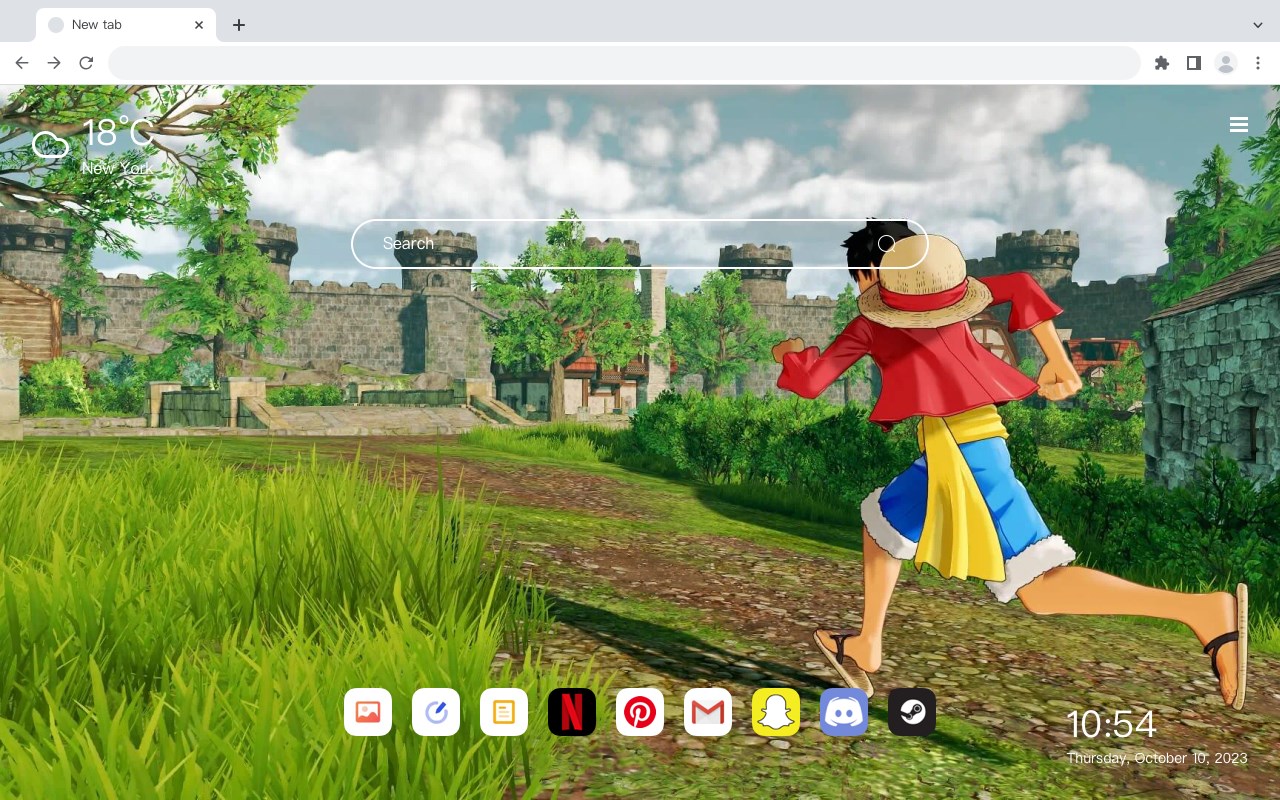Click the New York location label
This screenshot has width=1280, height=800.
(117, 169)
